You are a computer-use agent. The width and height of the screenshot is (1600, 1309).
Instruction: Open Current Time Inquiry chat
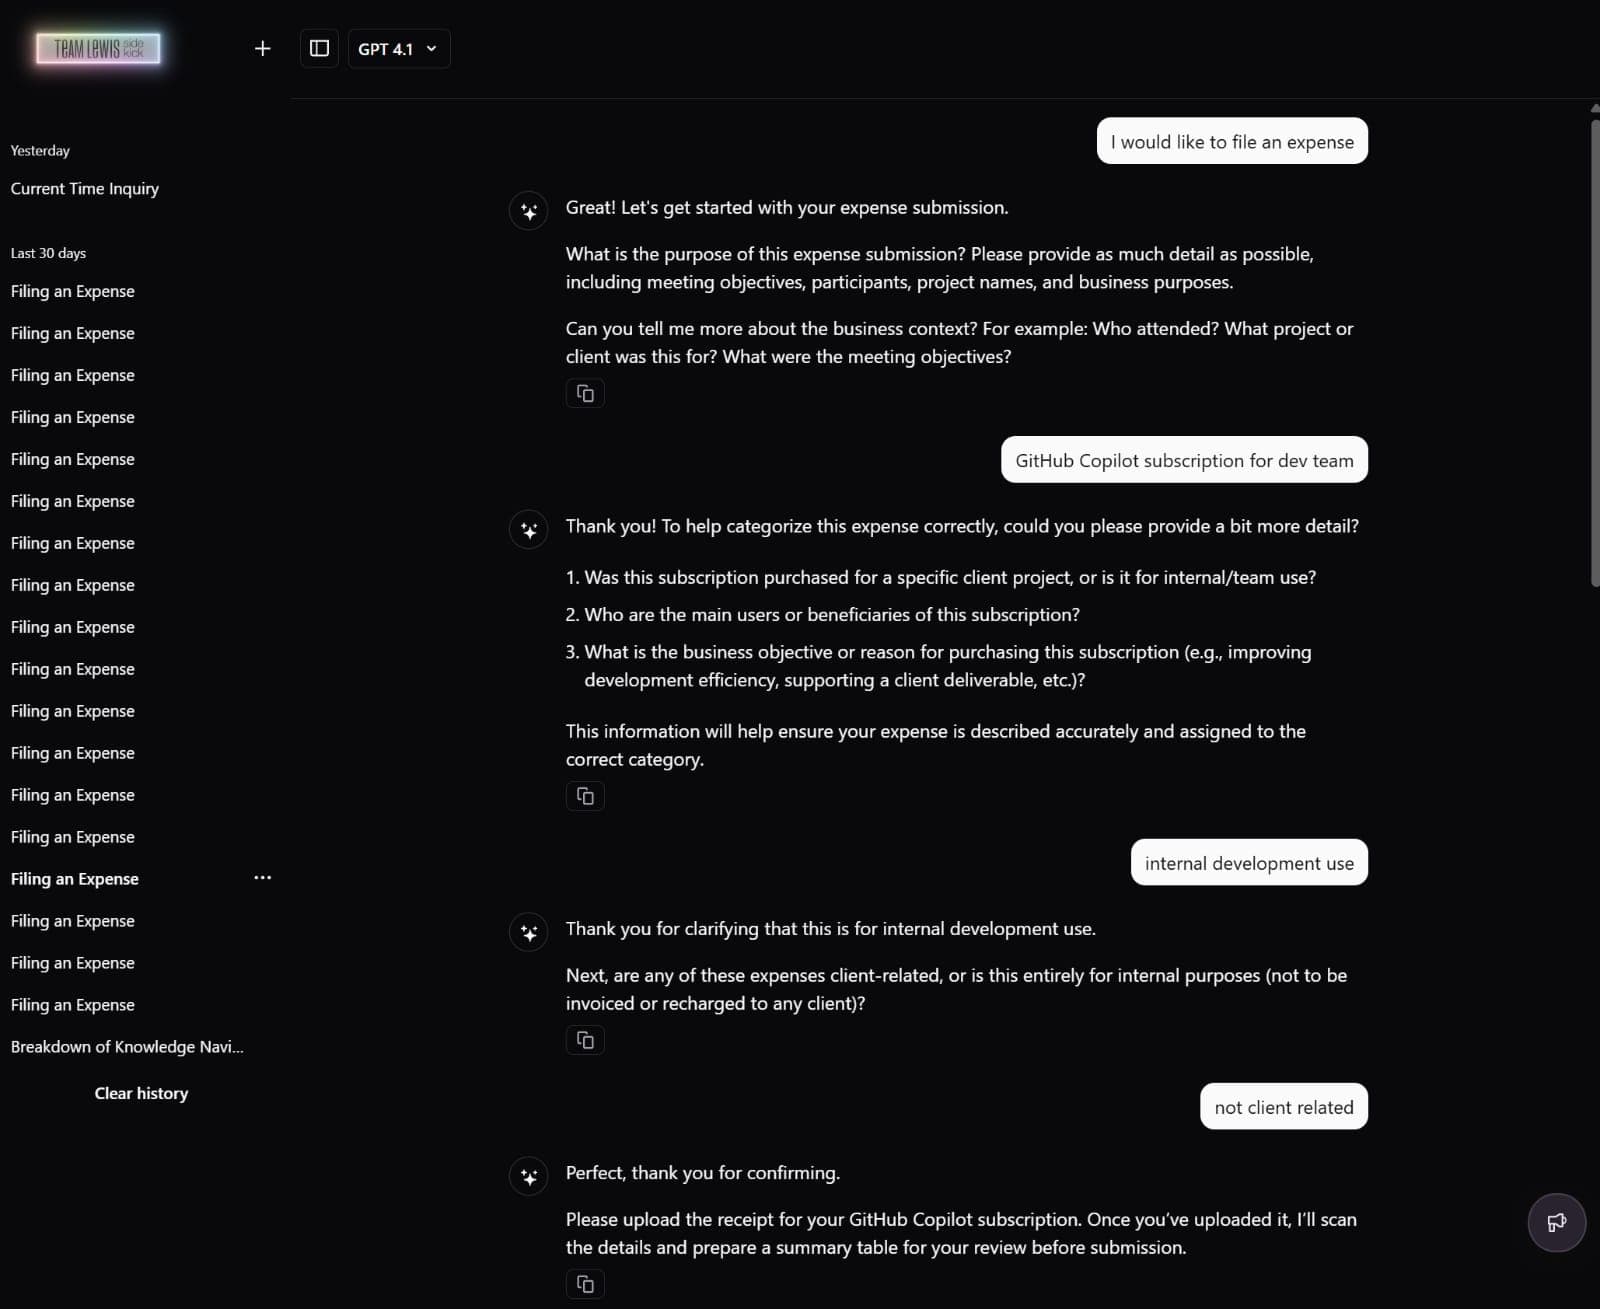click(85, 189)
